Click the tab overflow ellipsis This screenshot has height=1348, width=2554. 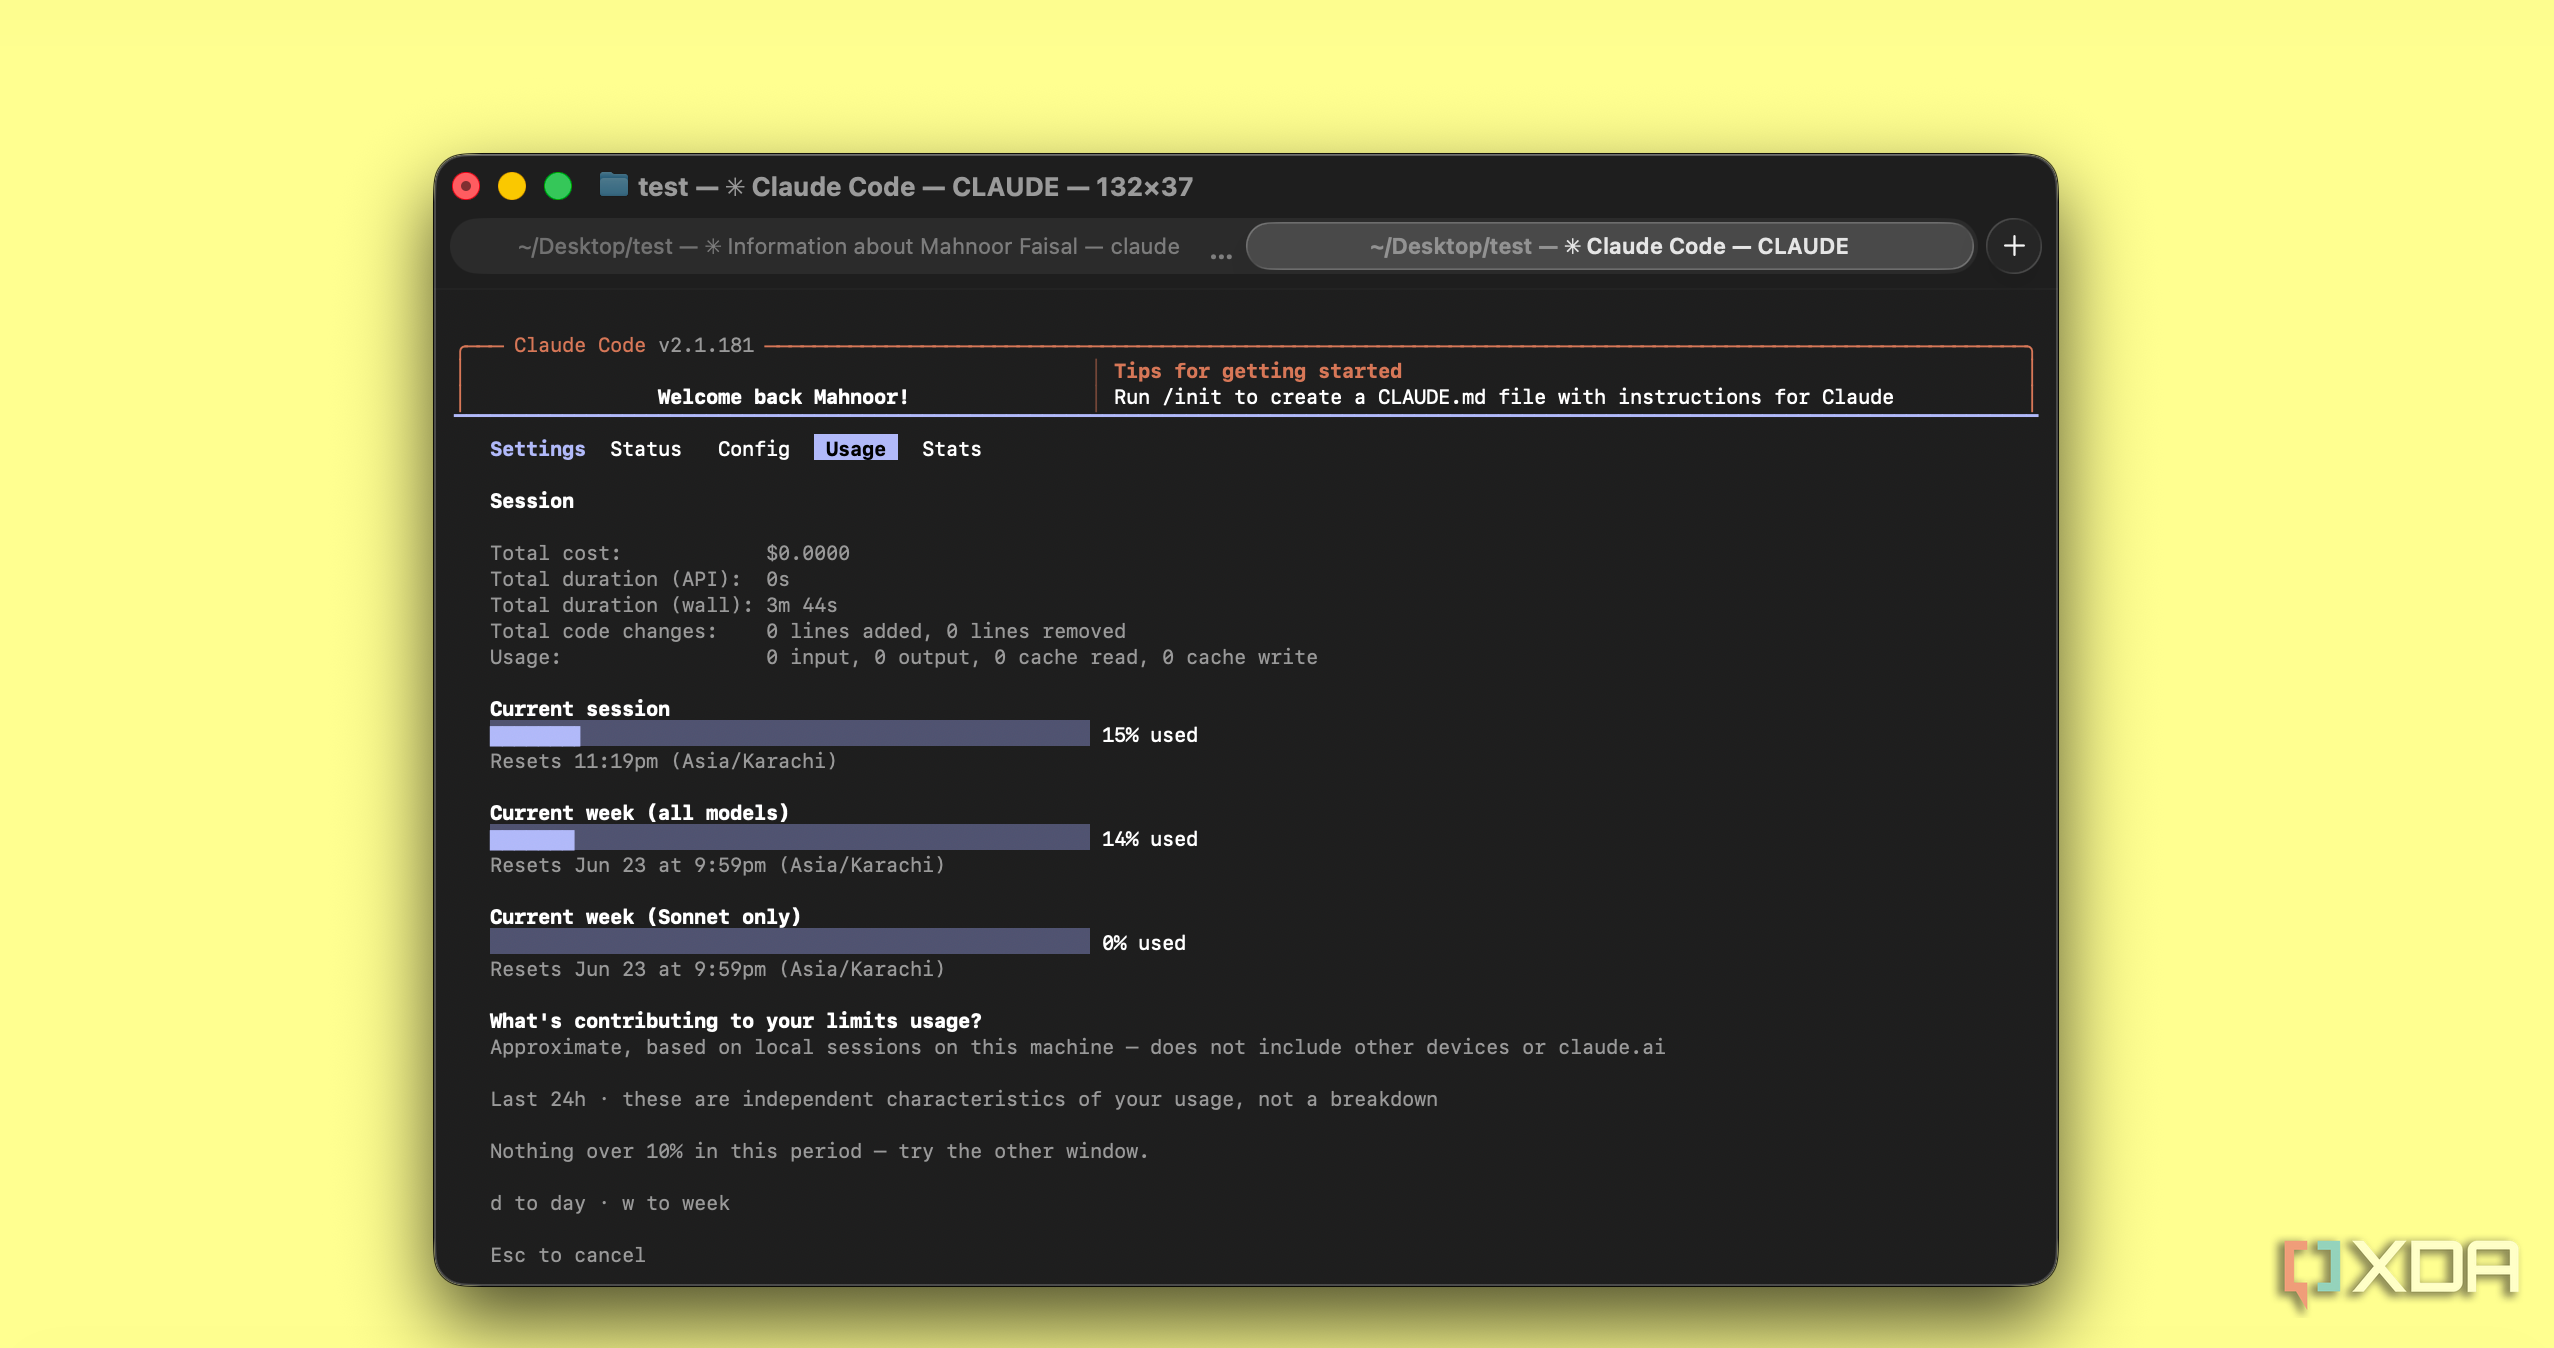point(1220,256)
